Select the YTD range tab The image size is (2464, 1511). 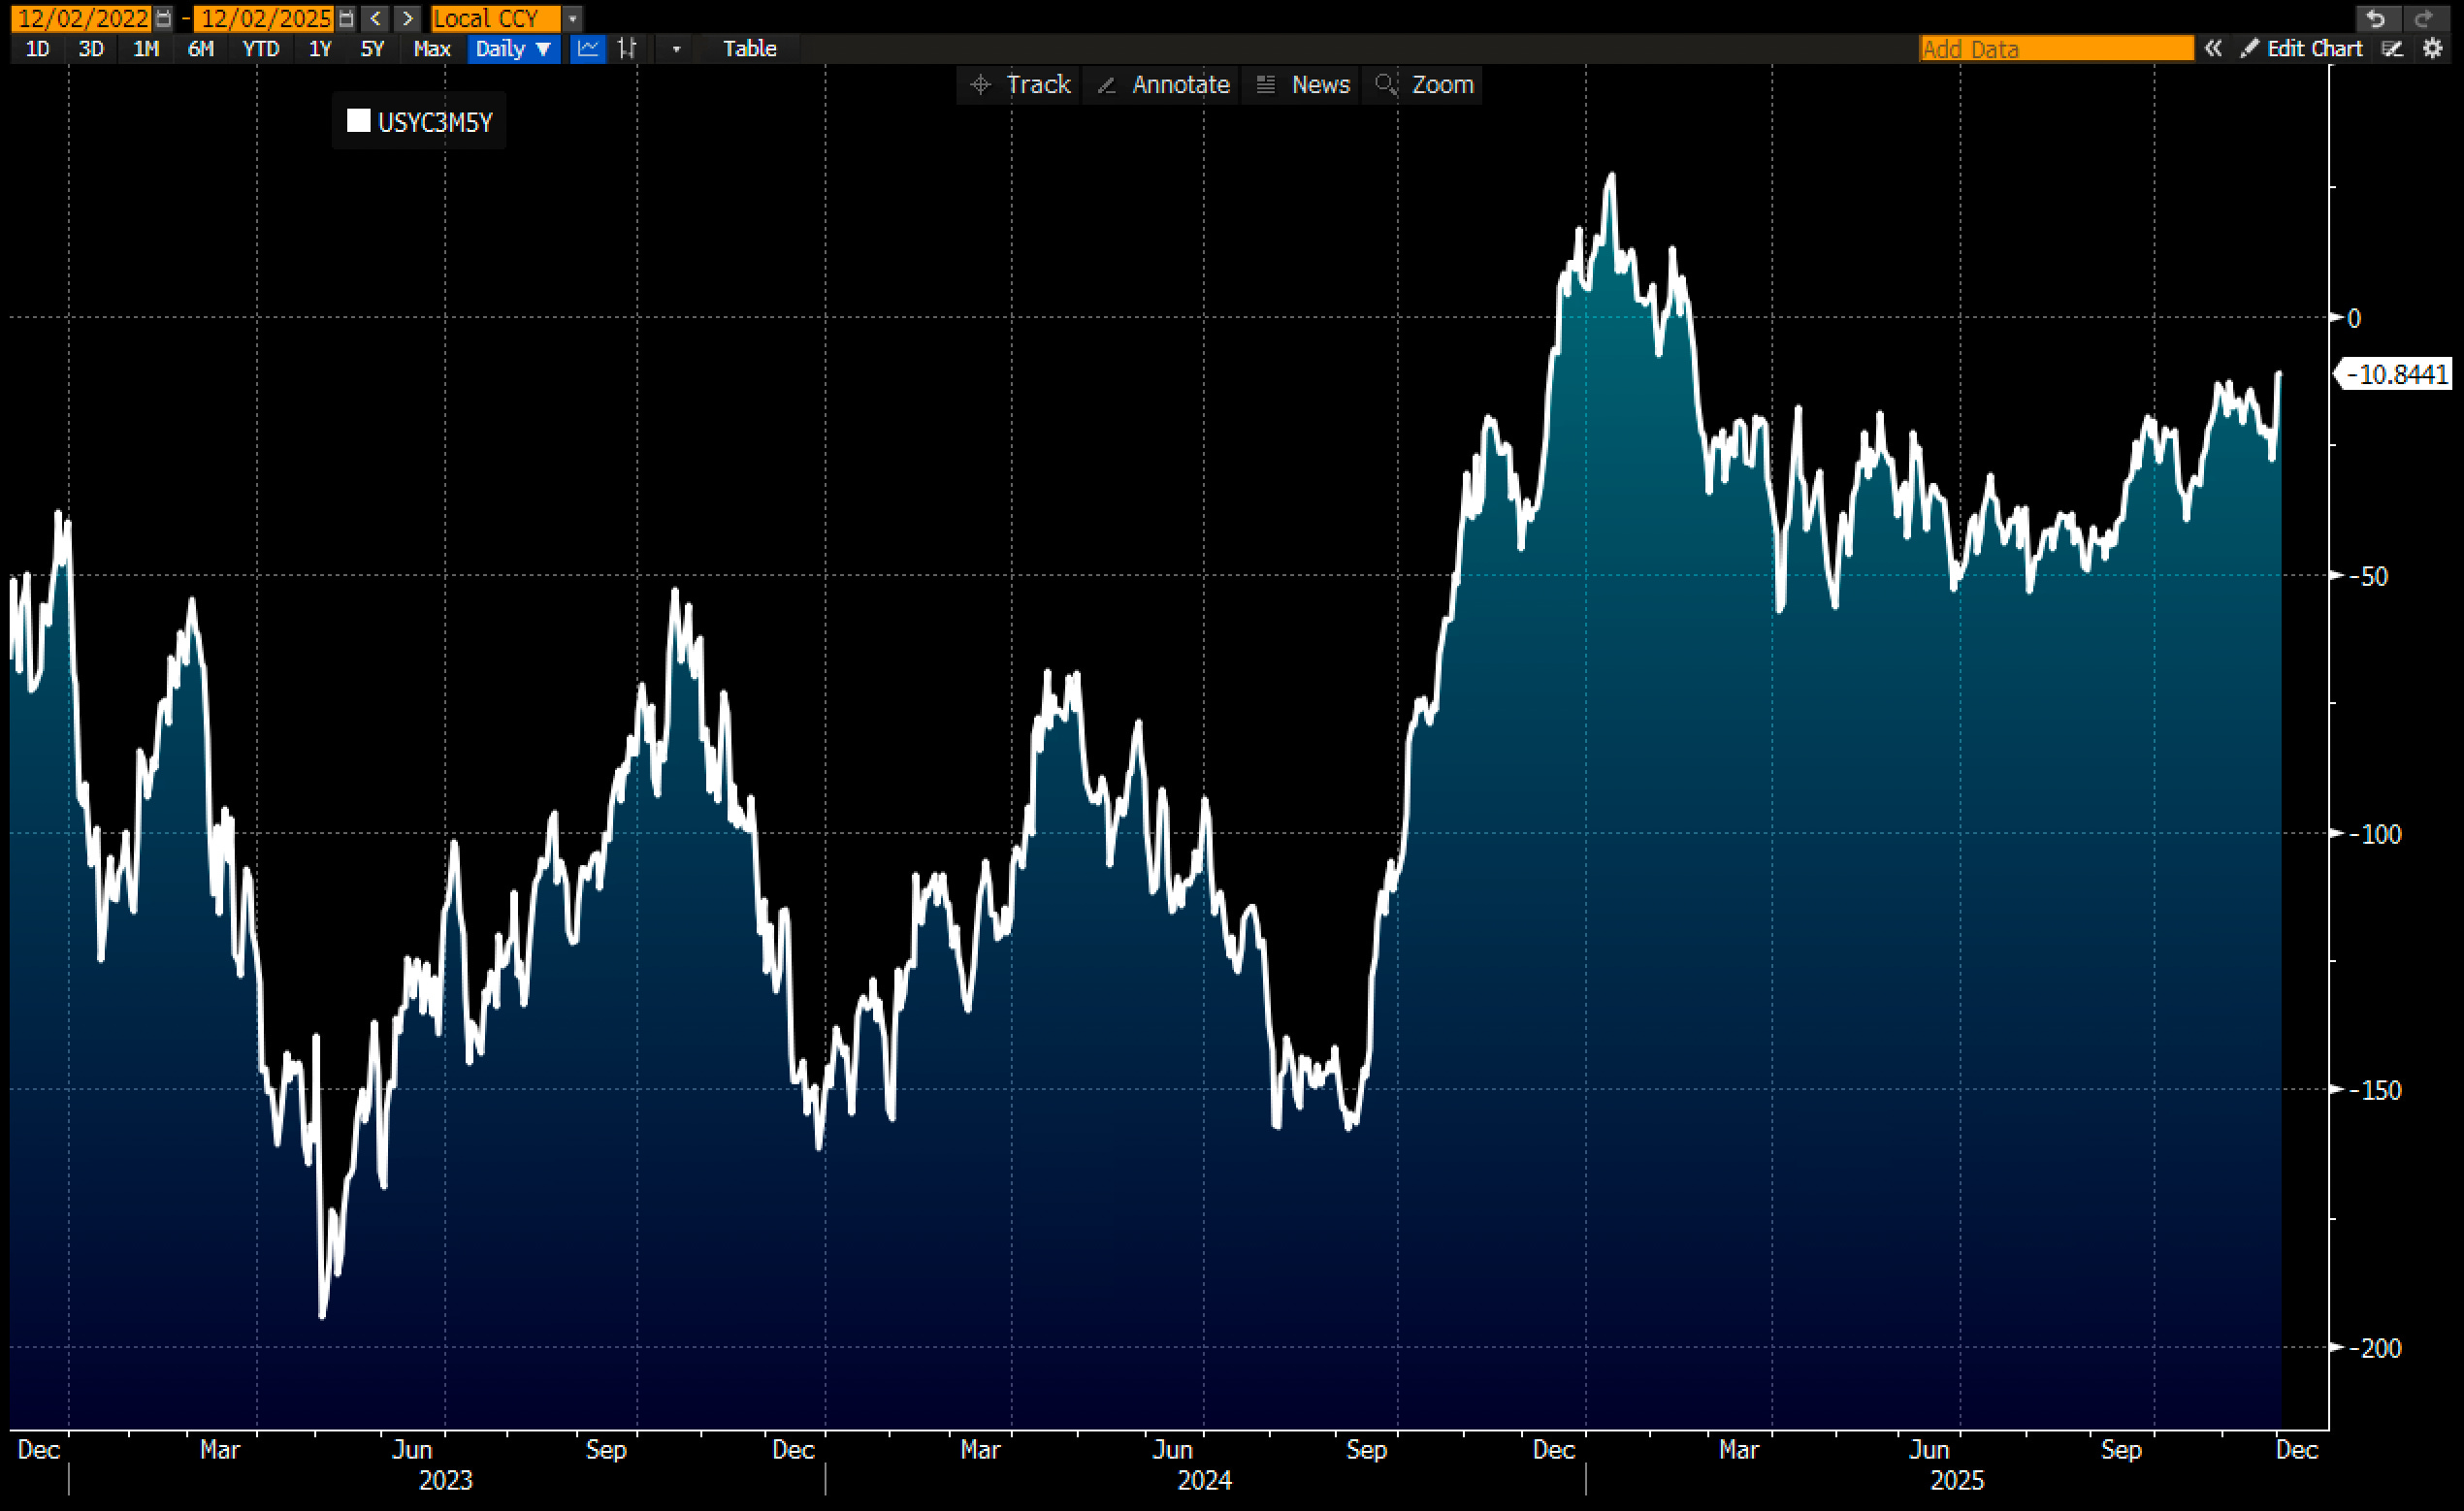point(261,48)
